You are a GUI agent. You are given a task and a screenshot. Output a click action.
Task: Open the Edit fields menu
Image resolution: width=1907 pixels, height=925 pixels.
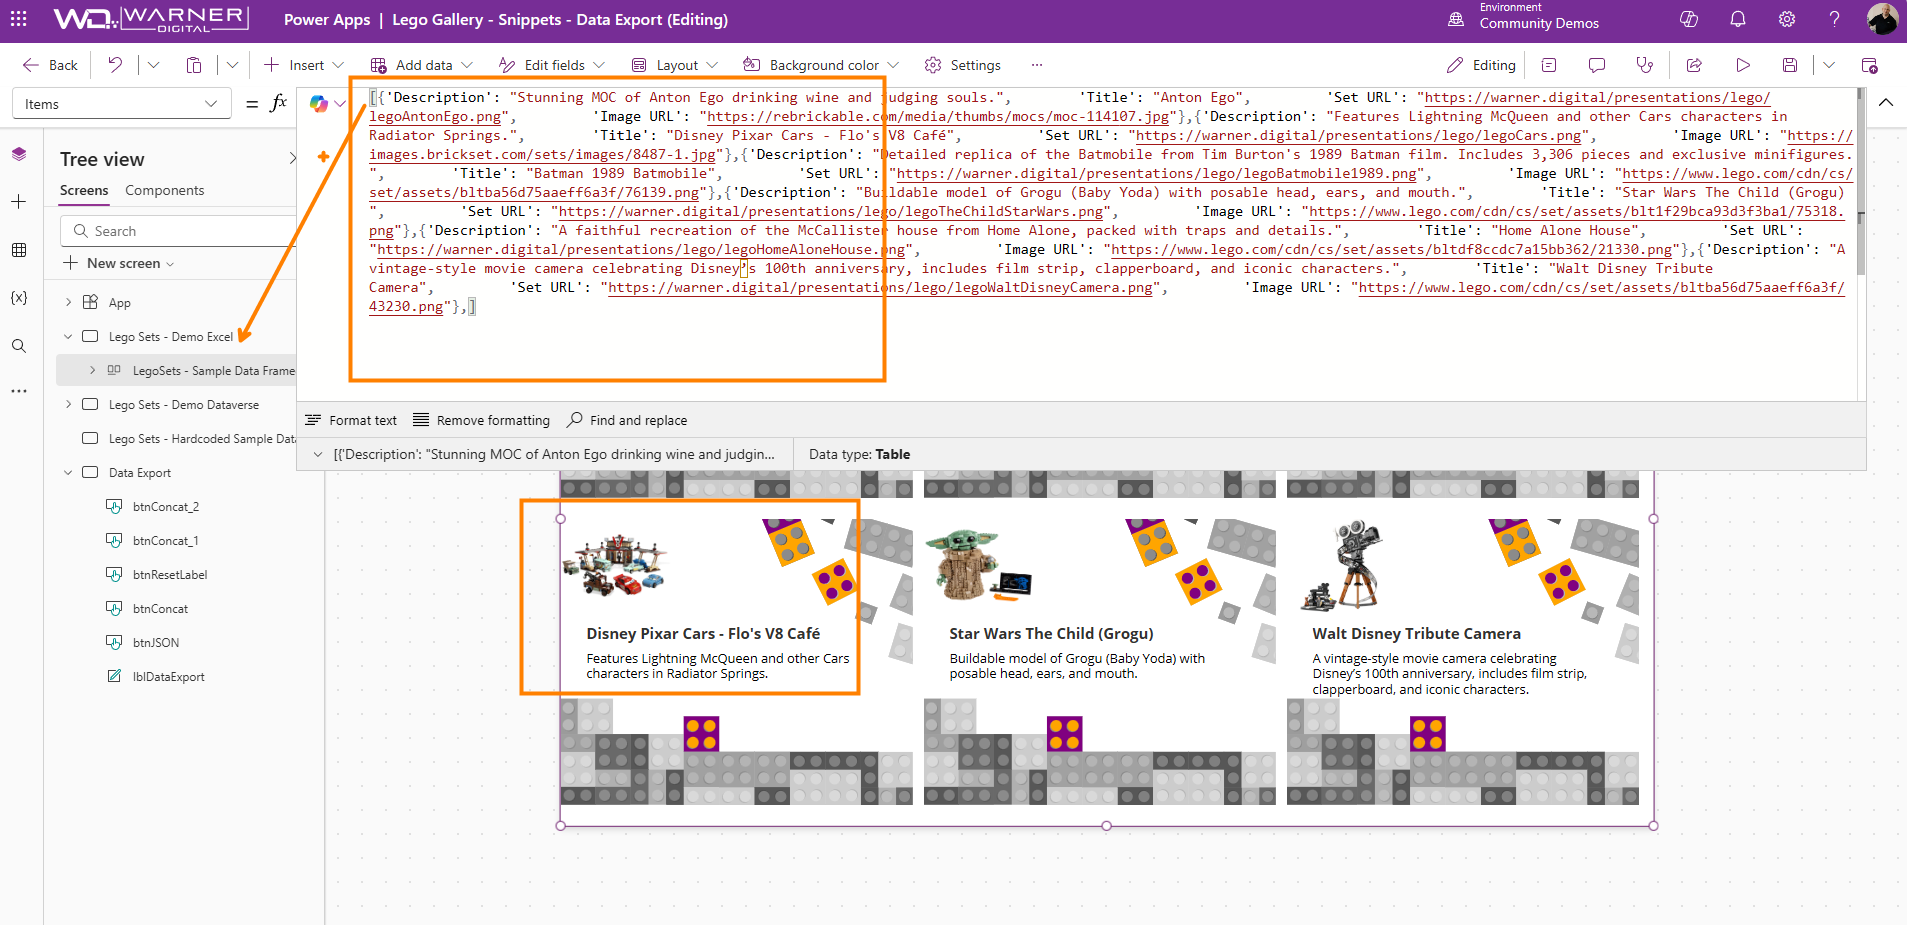point(552,65)
